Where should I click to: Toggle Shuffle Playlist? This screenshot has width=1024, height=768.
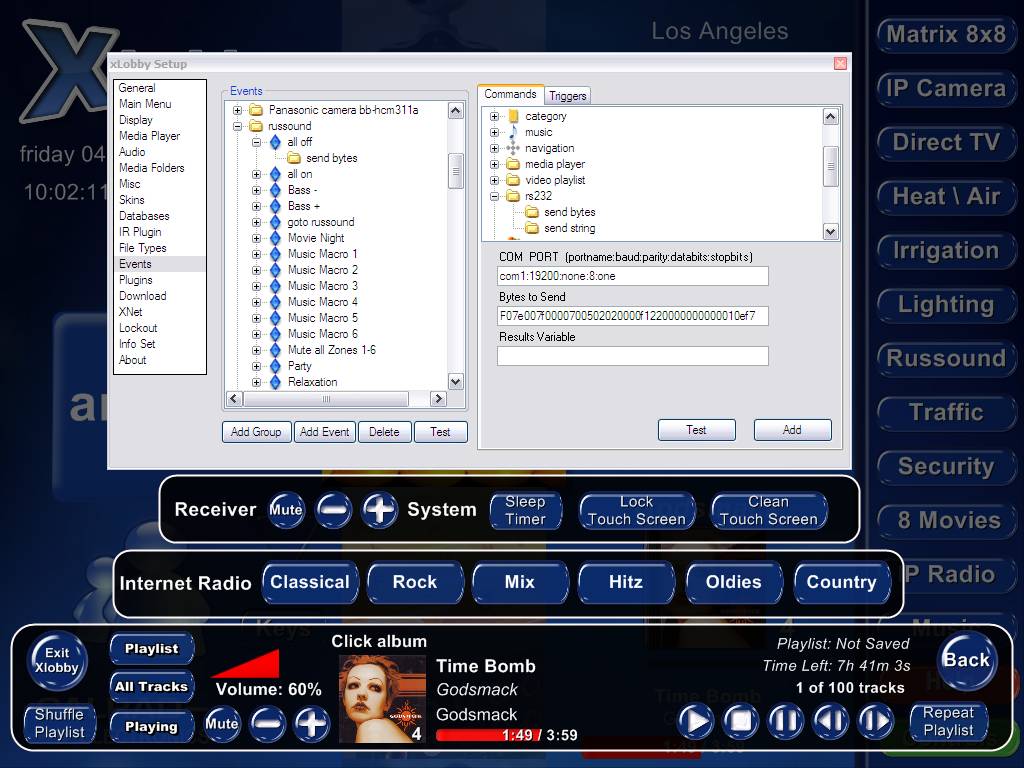tap(59, 723)
